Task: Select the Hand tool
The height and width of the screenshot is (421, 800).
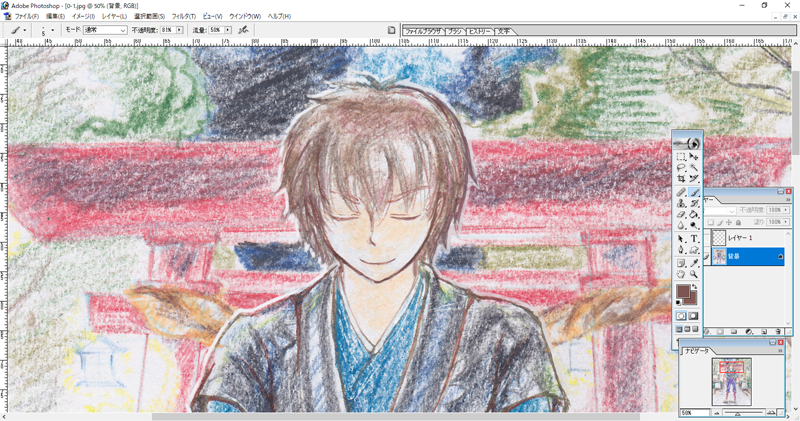Action: [x=681, y=274]
